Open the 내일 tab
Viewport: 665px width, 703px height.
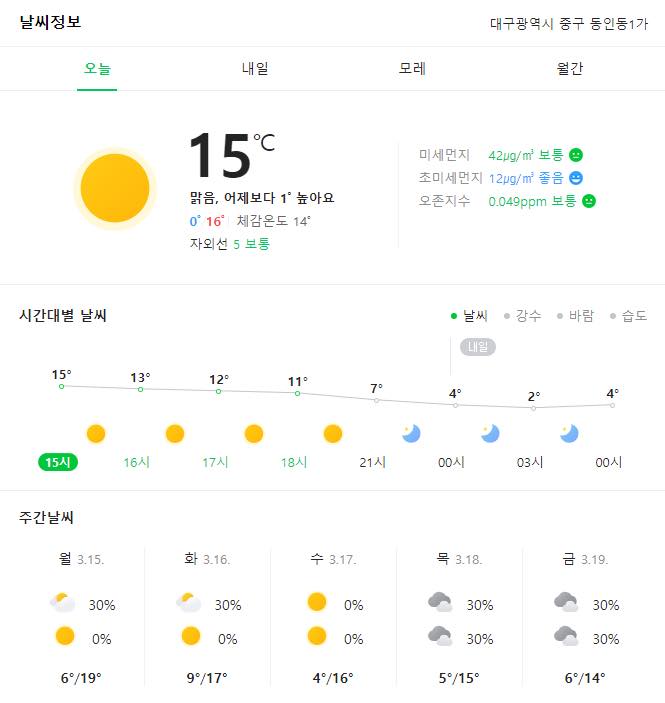pos(255,69)
